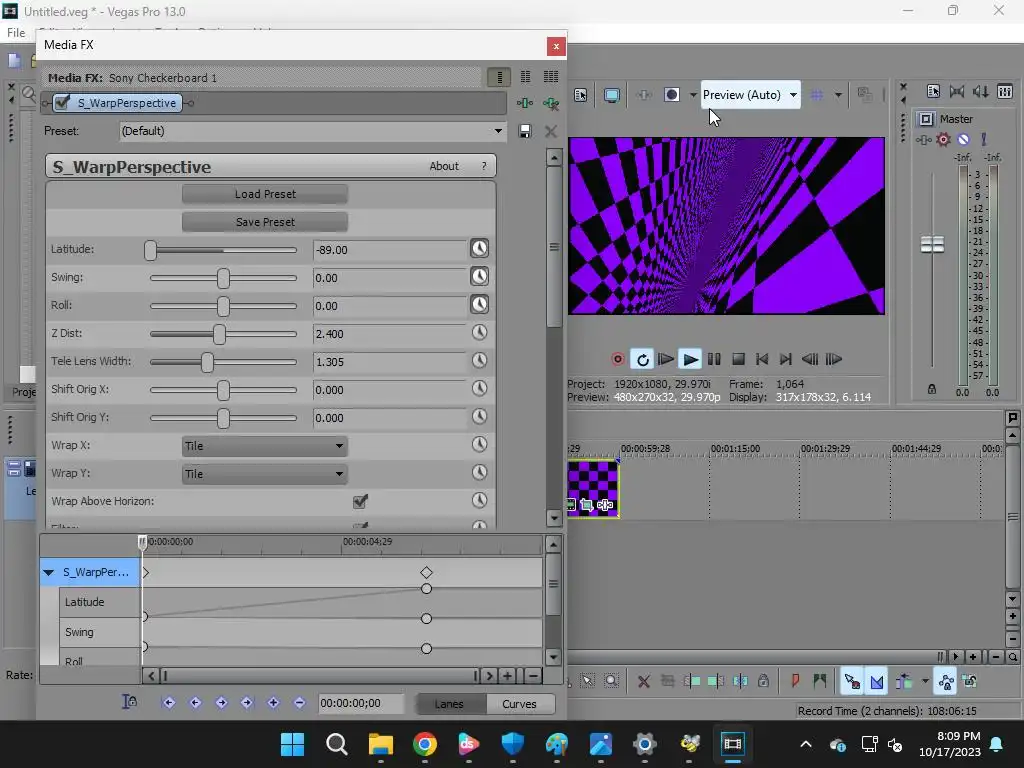Expand split-screen view dropdown arrow in preview
The width and height of the screenshot is (1024, 768).
(693, 95)
